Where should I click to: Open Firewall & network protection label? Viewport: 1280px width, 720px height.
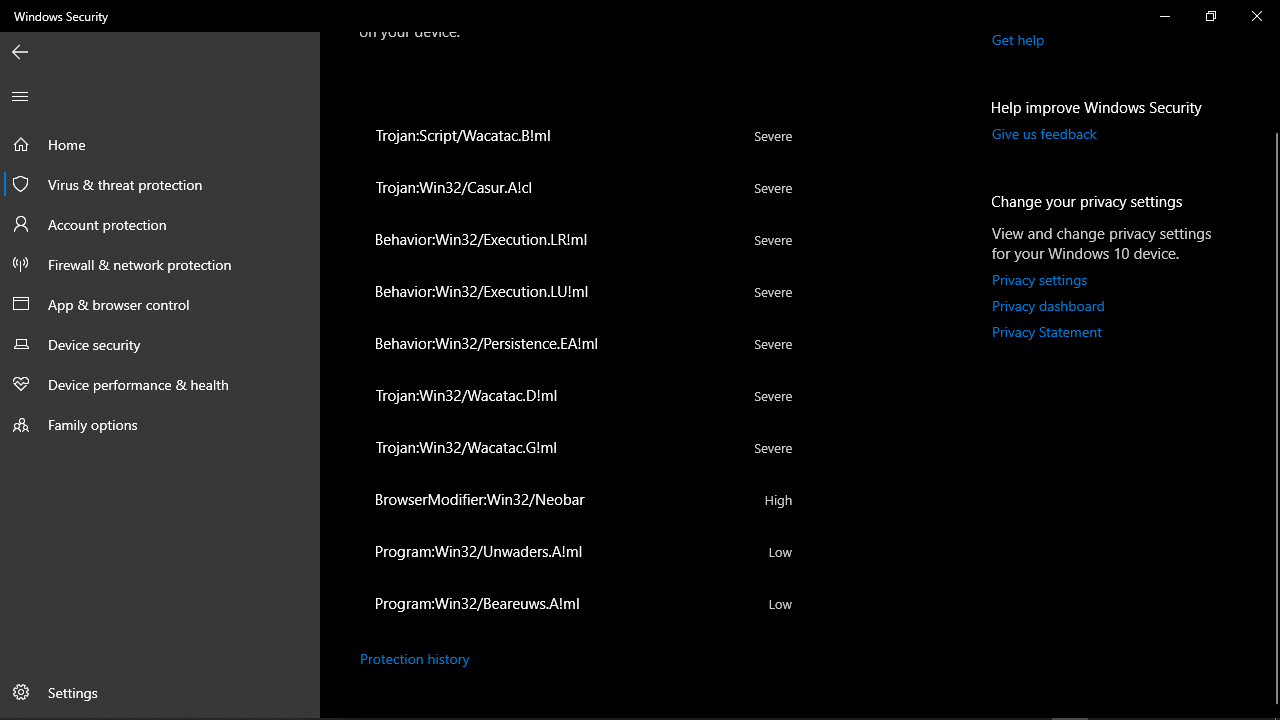(140, 265)
